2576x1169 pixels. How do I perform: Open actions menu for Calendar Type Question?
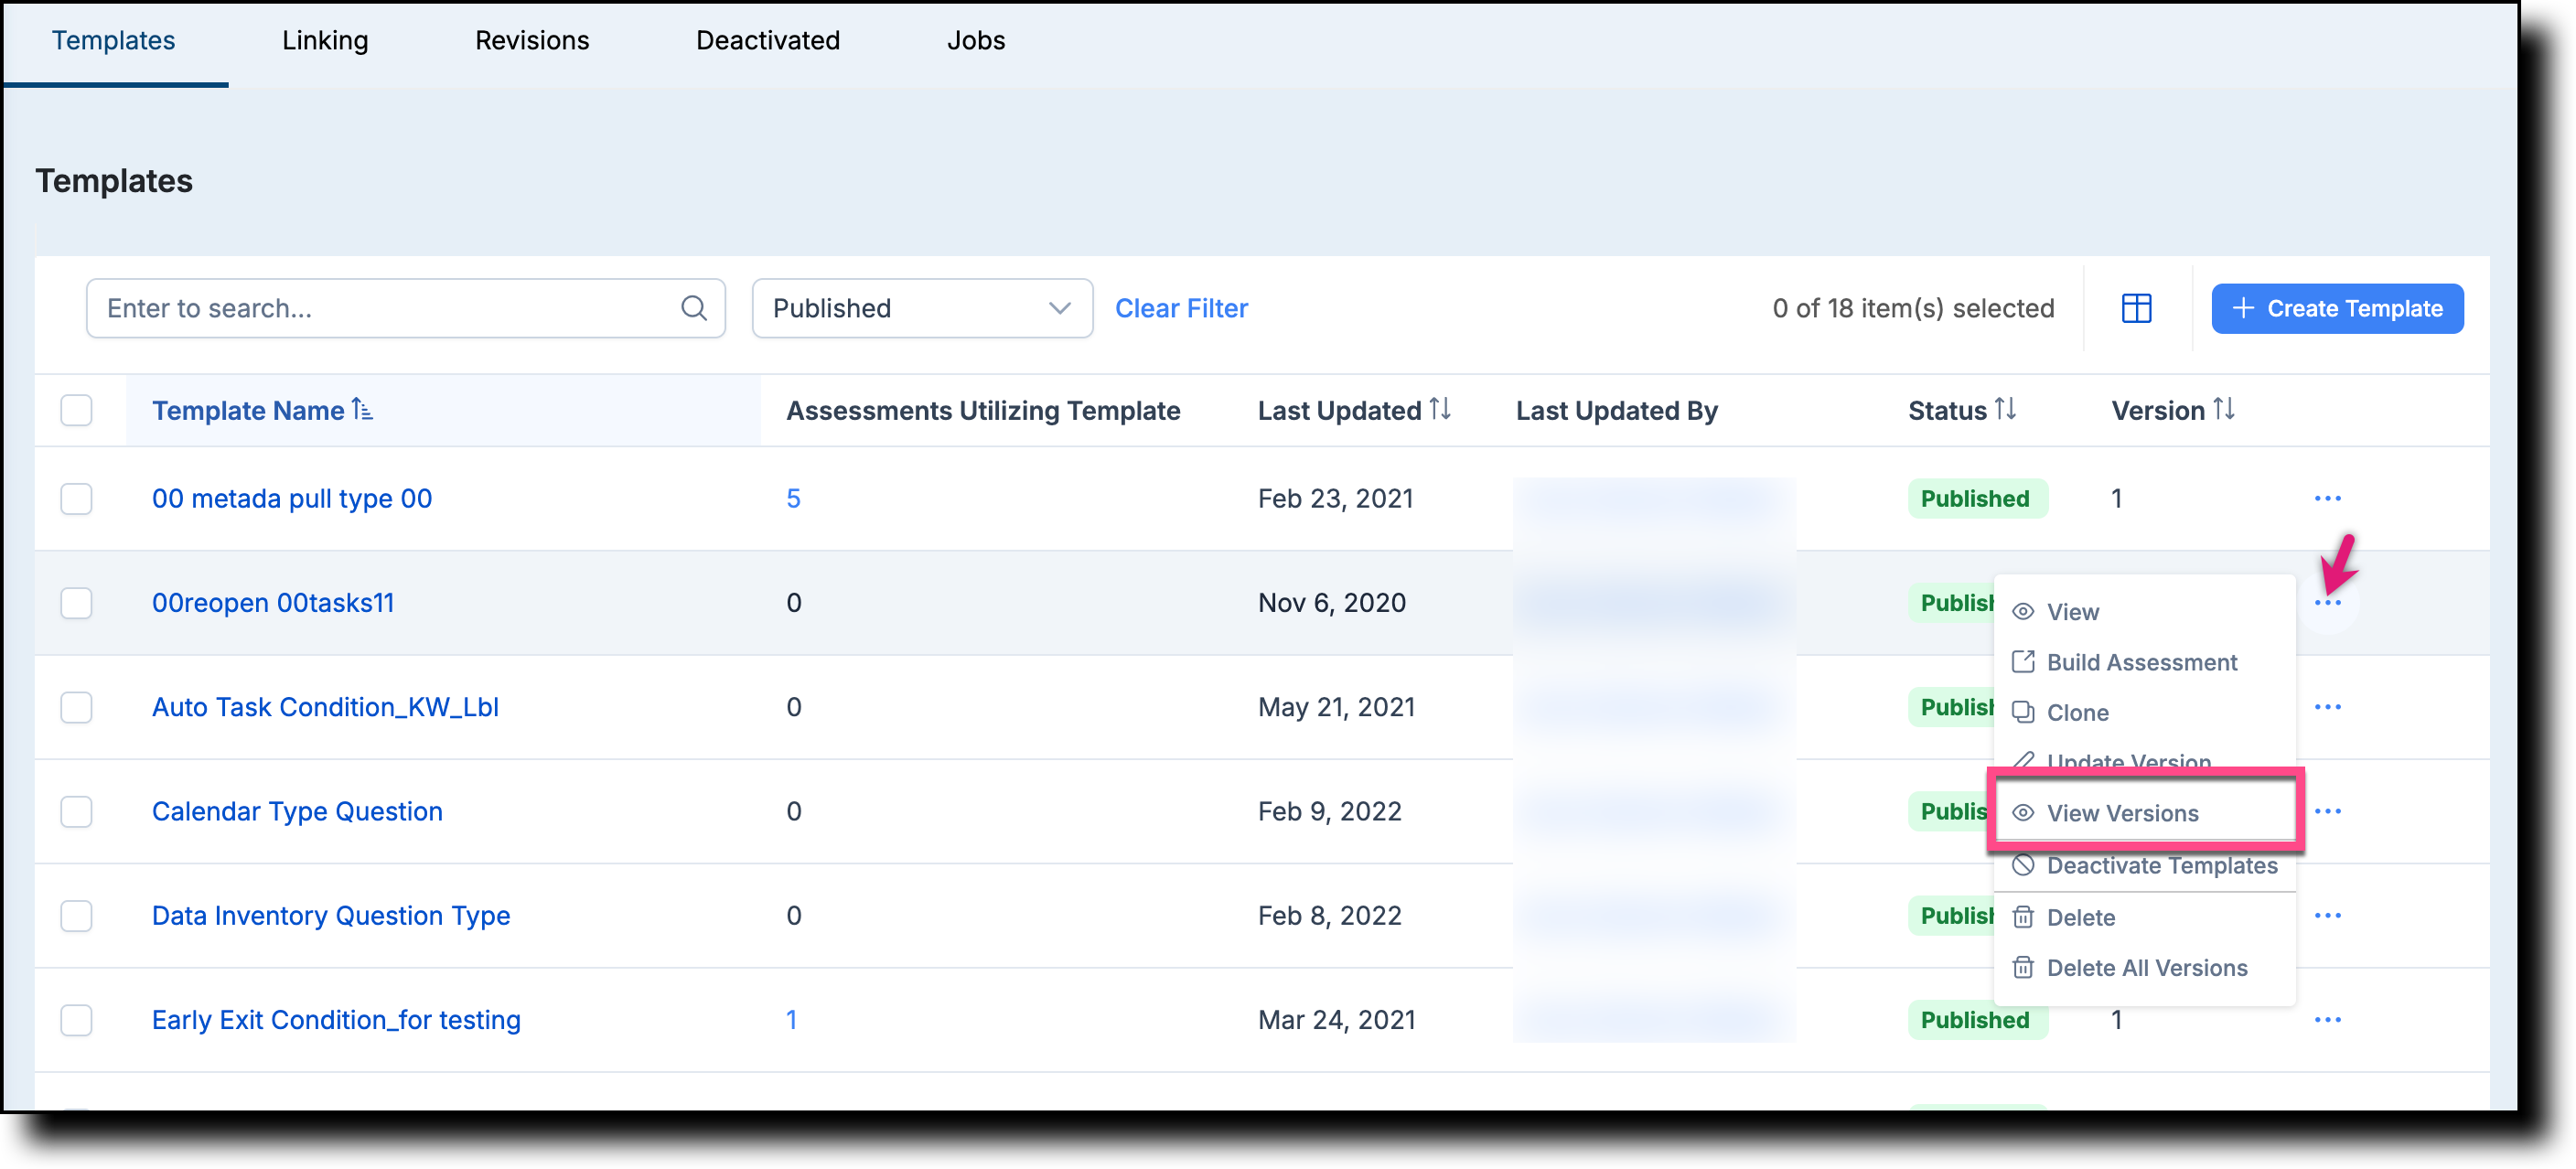coord(2326,811)
